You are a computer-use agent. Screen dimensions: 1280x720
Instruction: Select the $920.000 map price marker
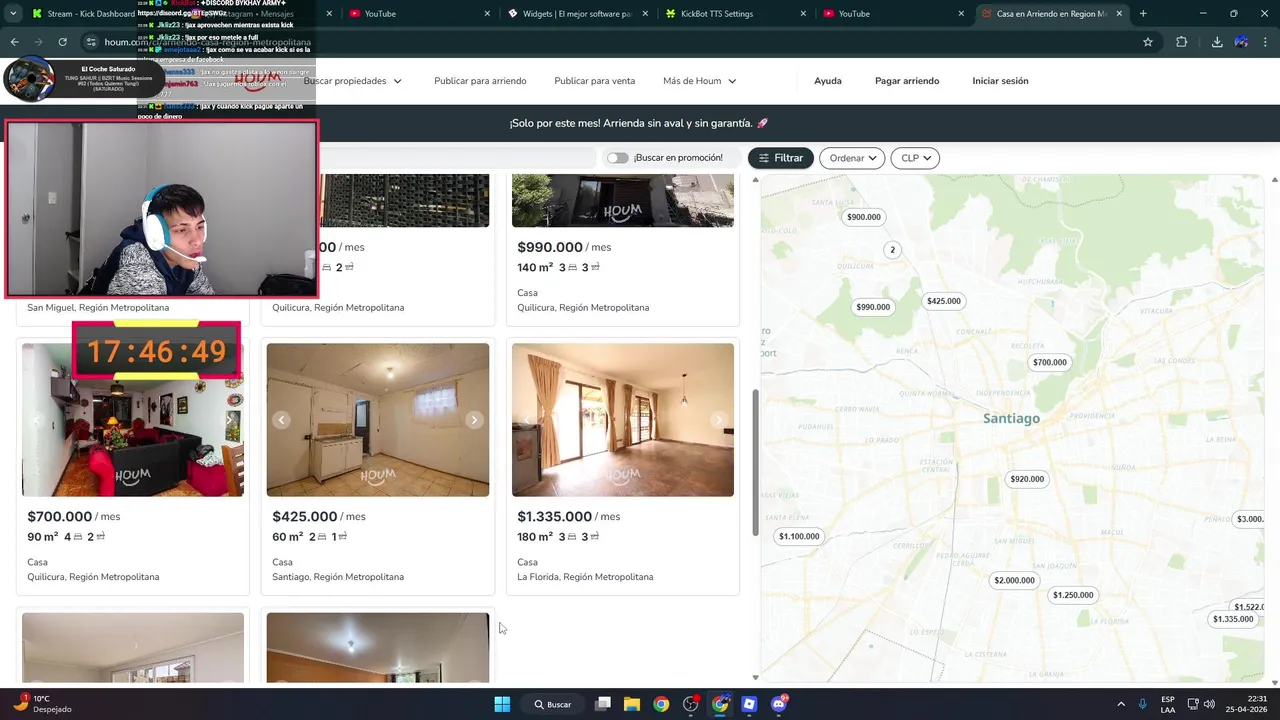point(1027,479)
